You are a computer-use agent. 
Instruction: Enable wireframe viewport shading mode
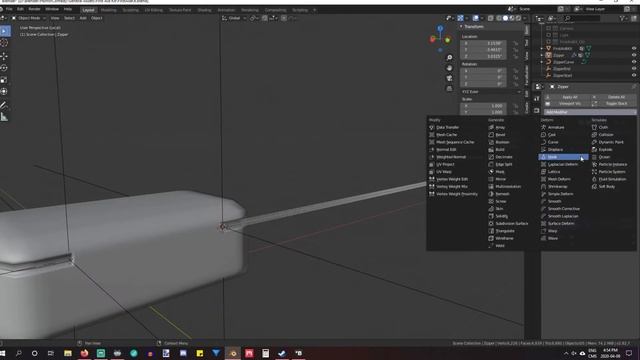pyautogui.click(x=499, y=18)
